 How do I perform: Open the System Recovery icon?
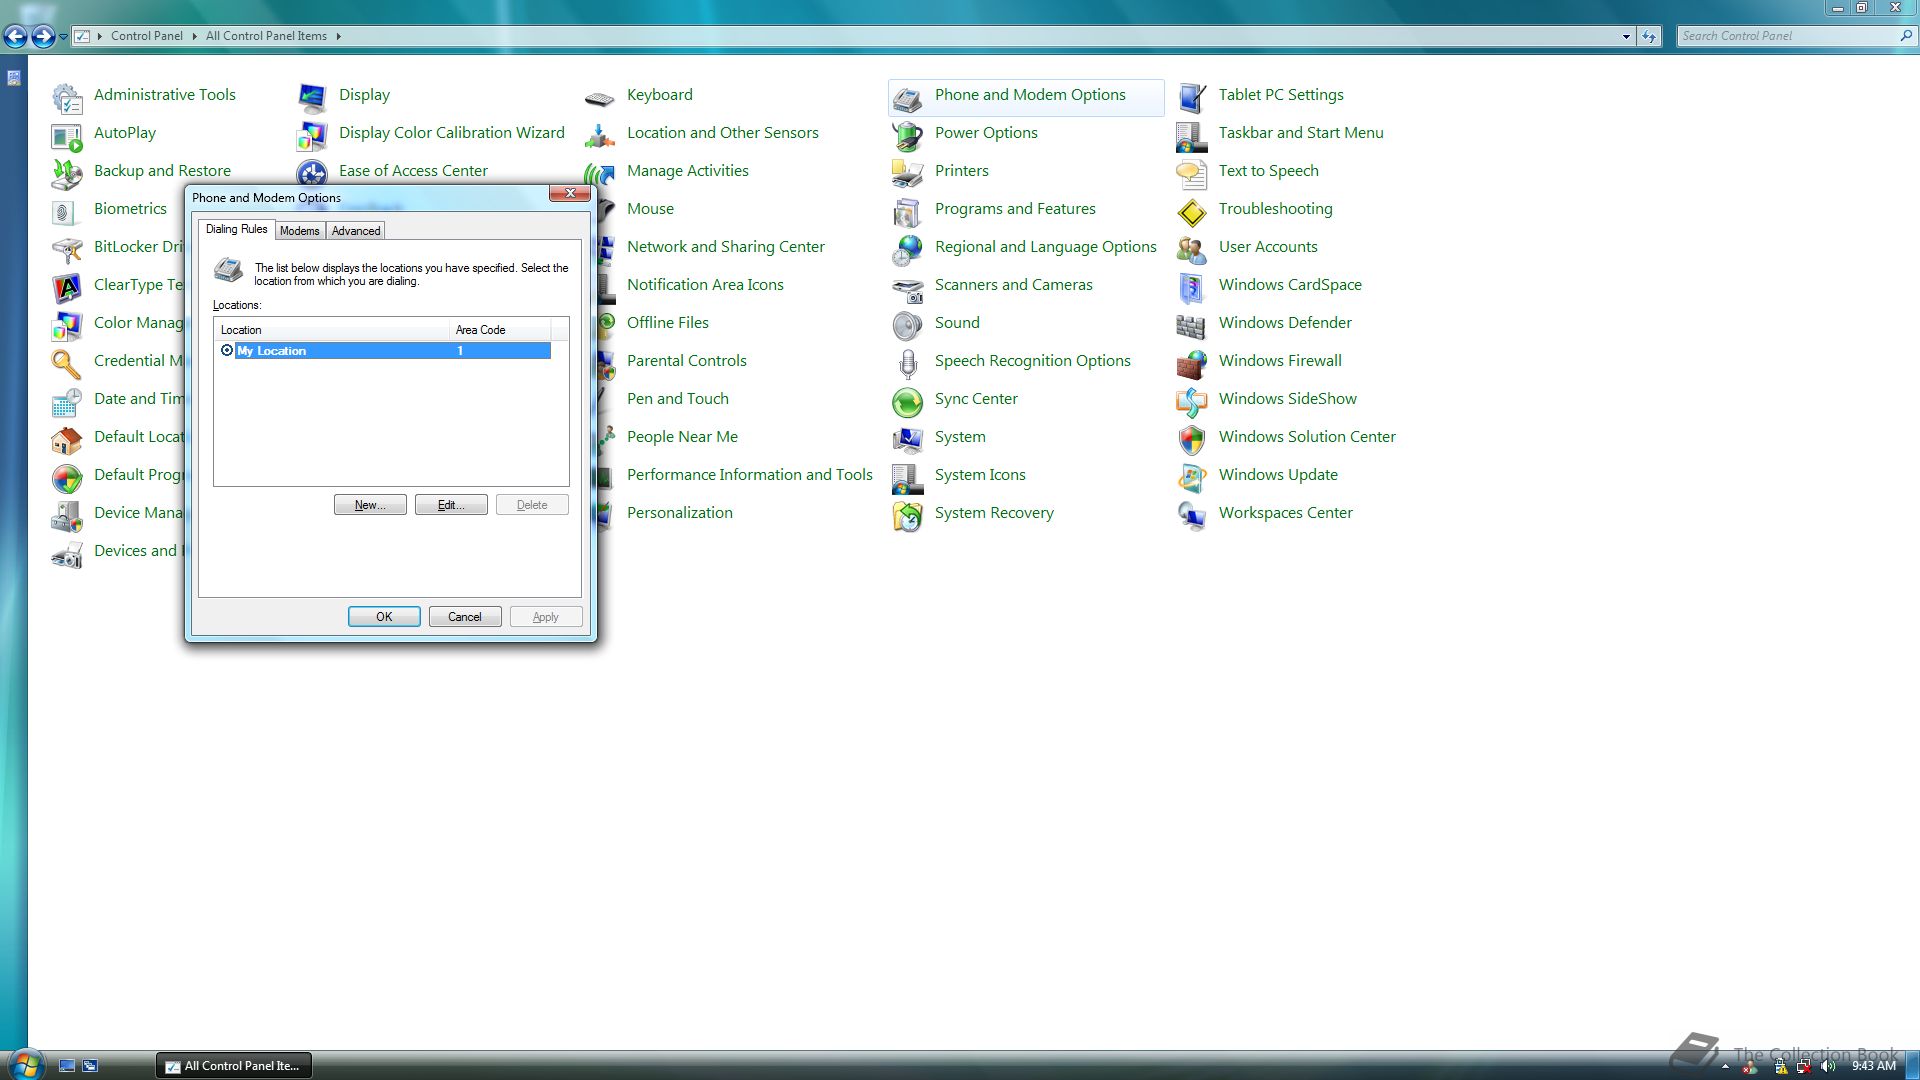pyautogui.click(x=908, y=515)
